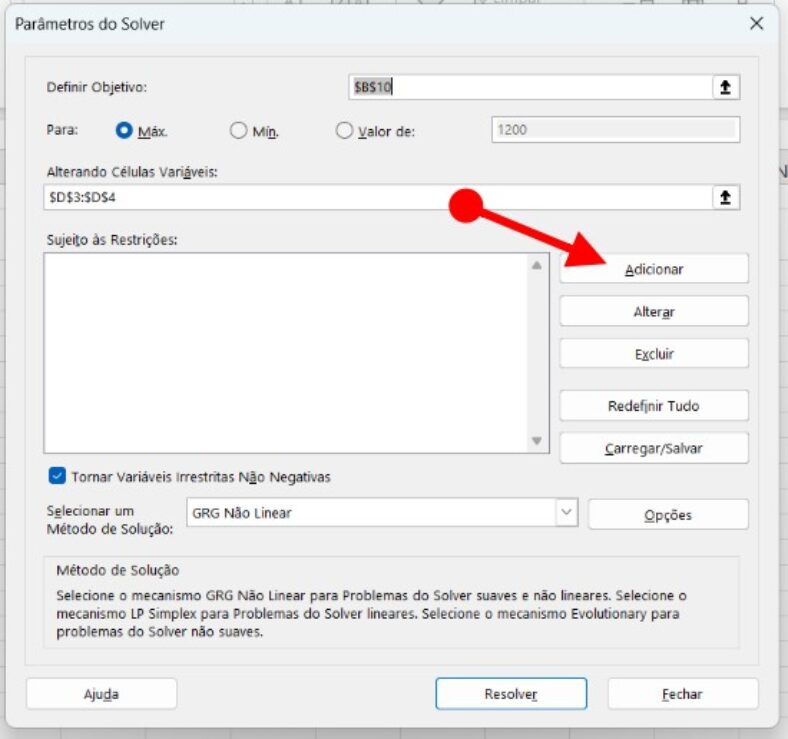788x739 pixels.
Task: Open Solver help with Ajuda button
Action: tap(101, 694)
